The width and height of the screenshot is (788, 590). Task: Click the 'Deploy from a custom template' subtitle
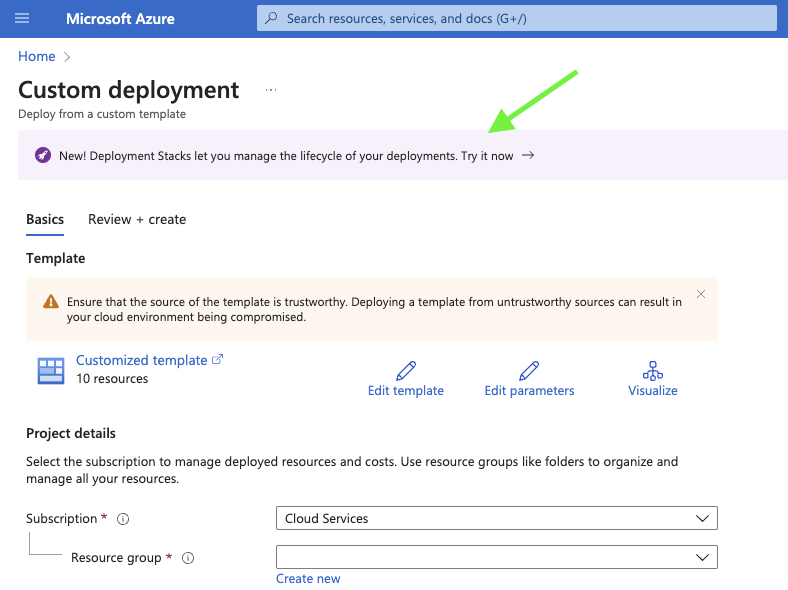tap(102, 114)
